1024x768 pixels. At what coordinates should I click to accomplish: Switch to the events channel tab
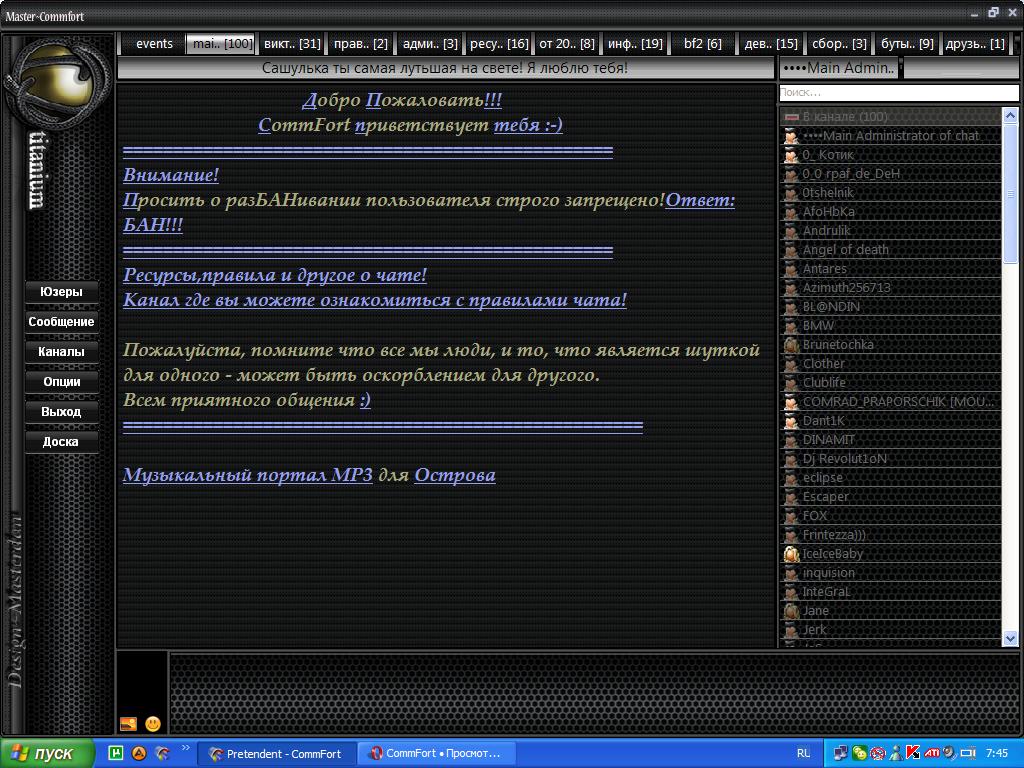(154, 44)
